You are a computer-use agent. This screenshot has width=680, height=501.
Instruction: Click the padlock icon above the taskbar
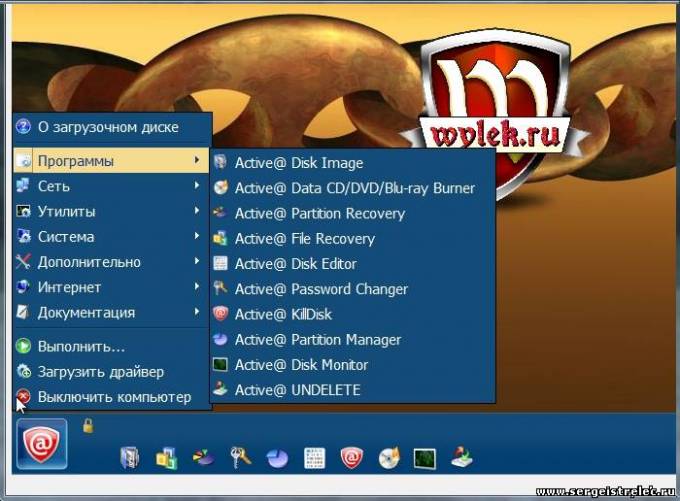tap(88, 426)
